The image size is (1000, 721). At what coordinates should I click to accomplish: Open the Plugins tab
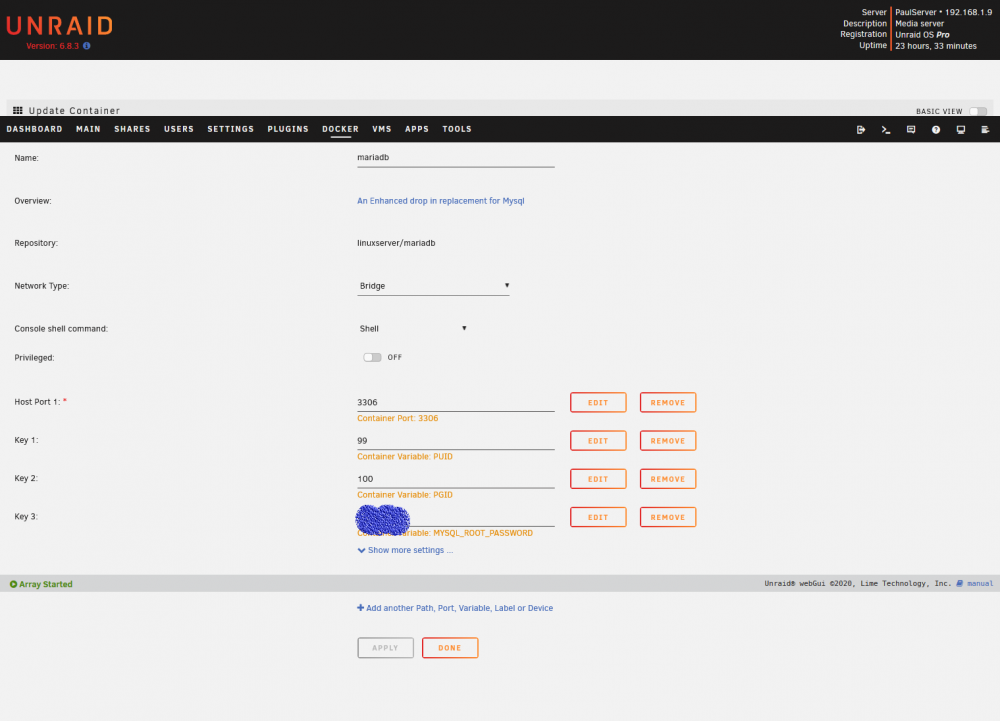coord(288,129)
